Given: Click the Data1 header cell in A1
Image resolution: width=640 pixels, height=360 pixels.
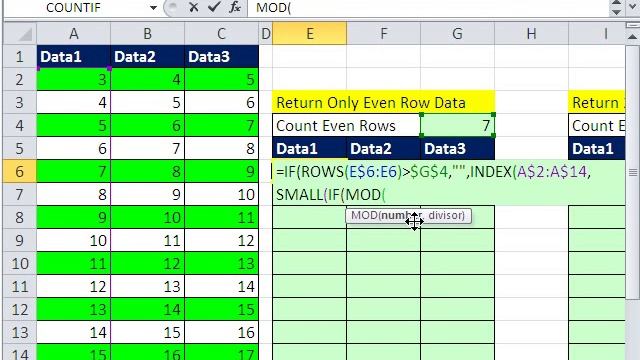Looking at the screenshot, I should pos(73,56).
